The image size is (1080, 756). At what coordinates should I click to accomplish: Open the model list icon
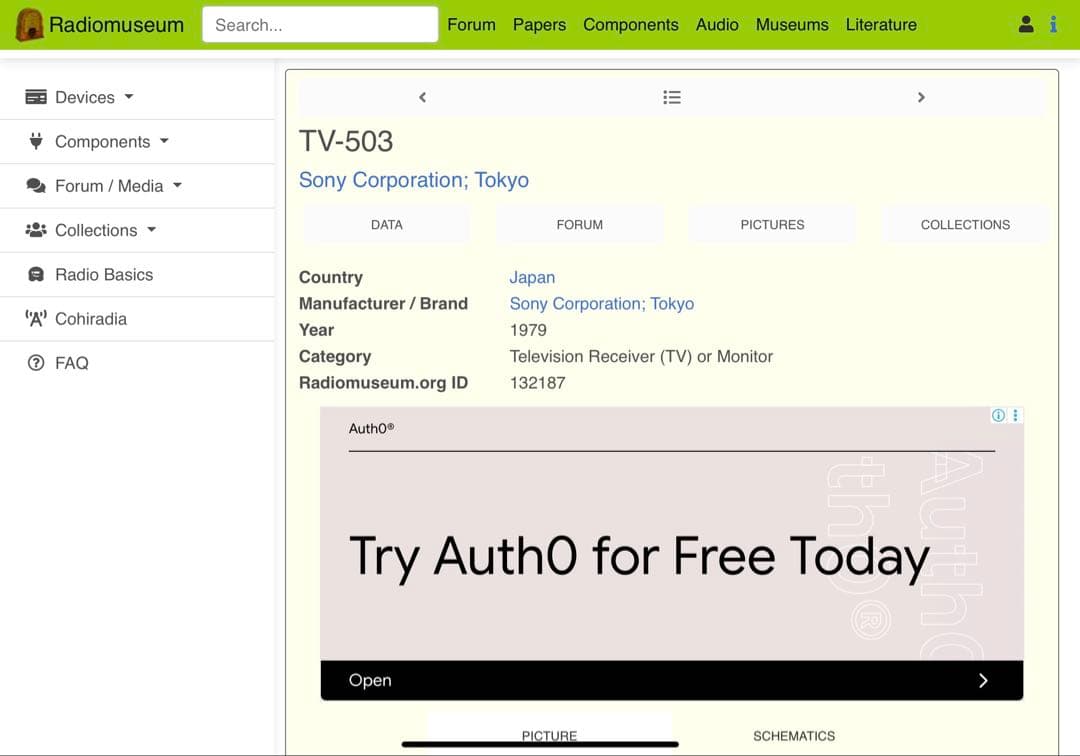pyautogui.click(x=672, y=97)
